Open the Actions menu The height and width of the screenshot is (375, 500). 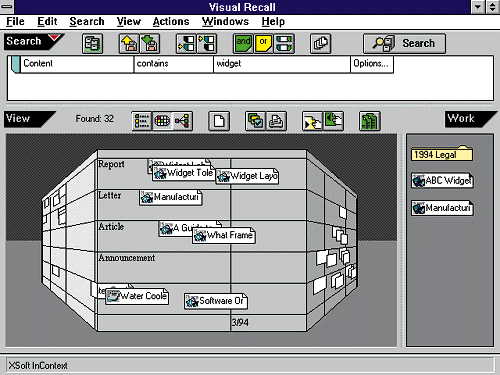(x=171, y=22)
